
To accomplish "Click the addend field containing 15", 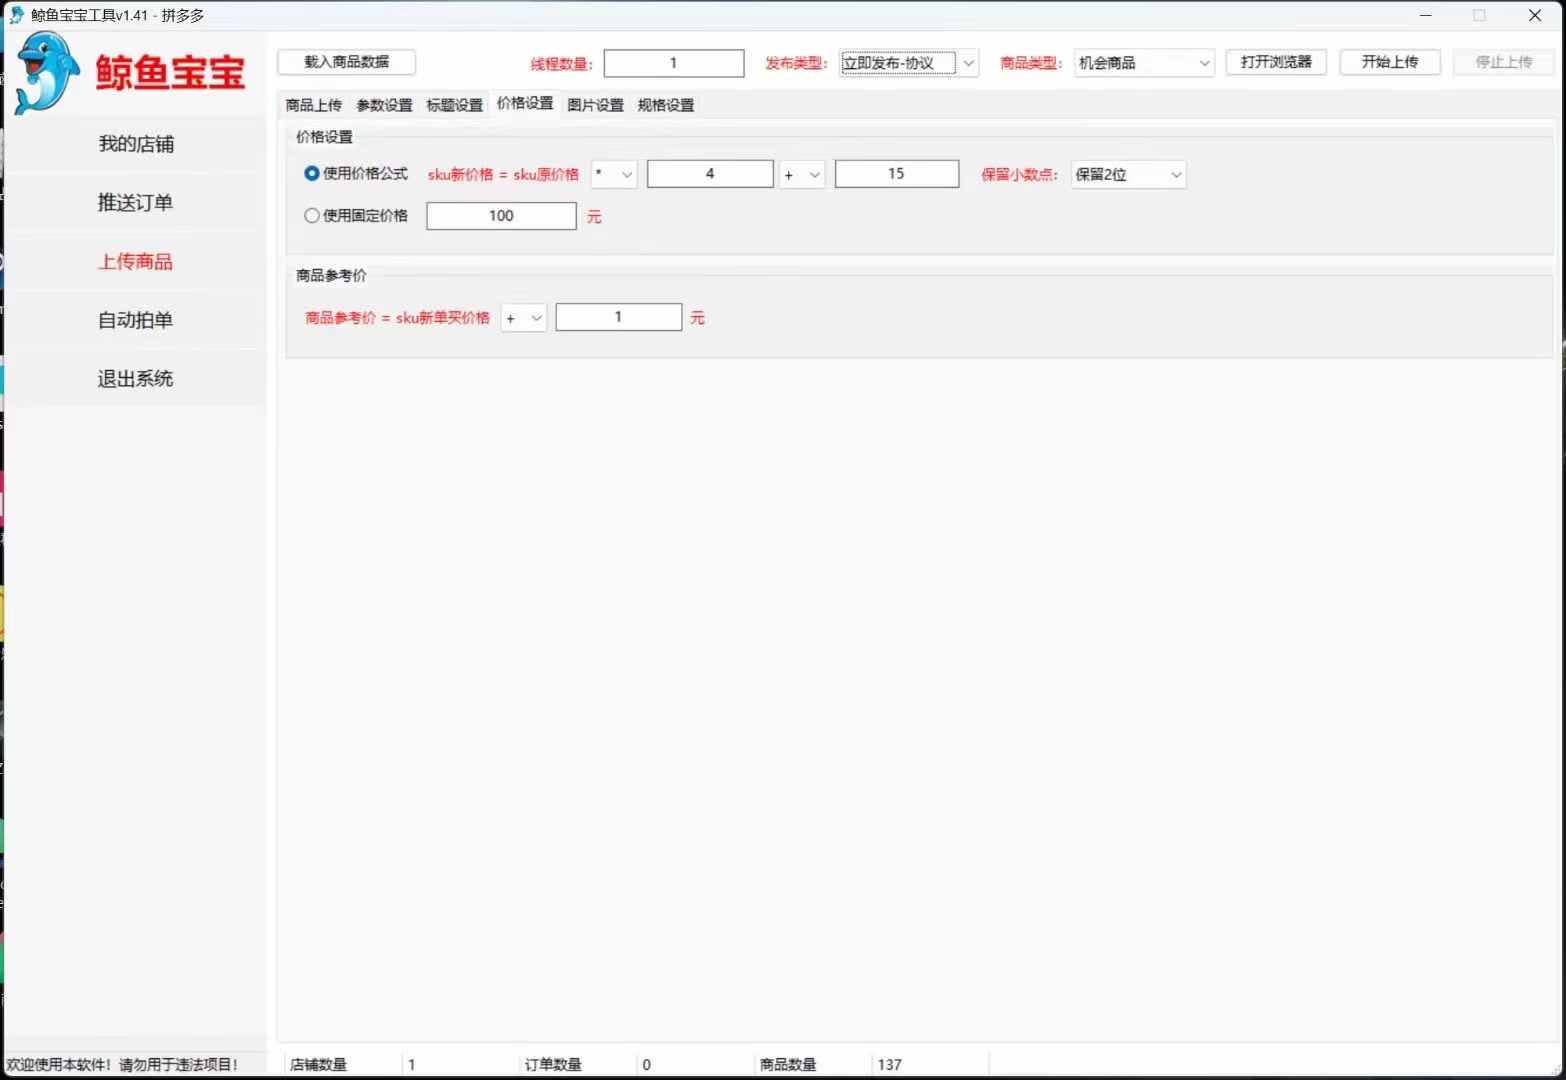I will point(897,174).
